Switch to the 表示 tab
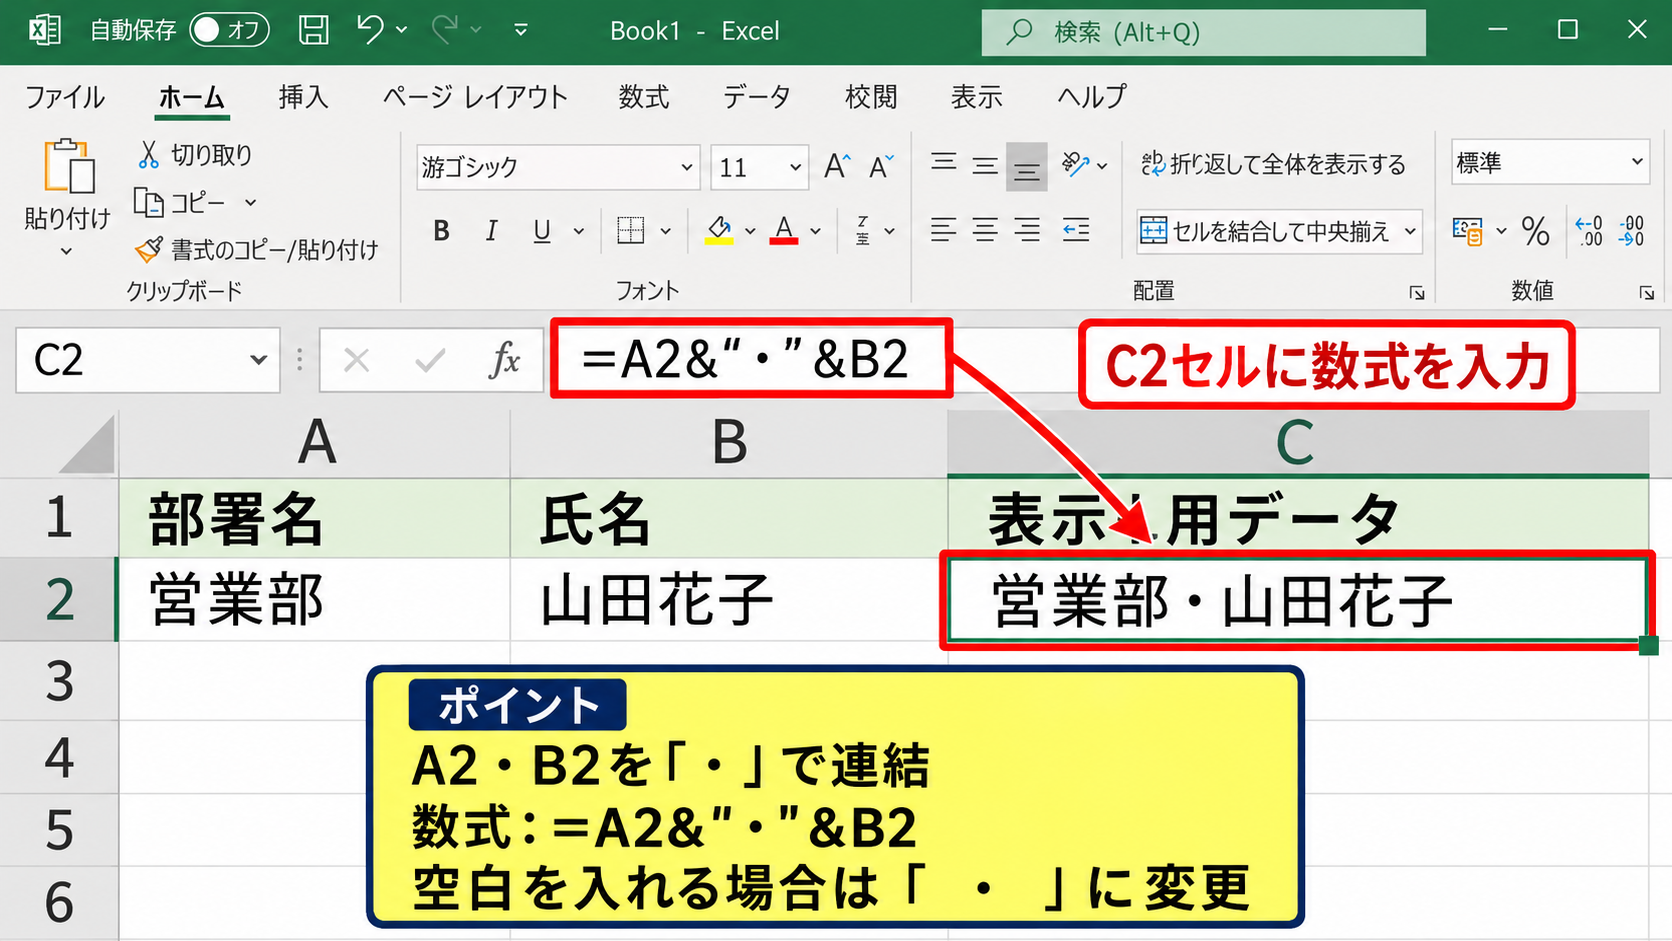This screenshot has height=941, width=1672. tap(976, 97)
